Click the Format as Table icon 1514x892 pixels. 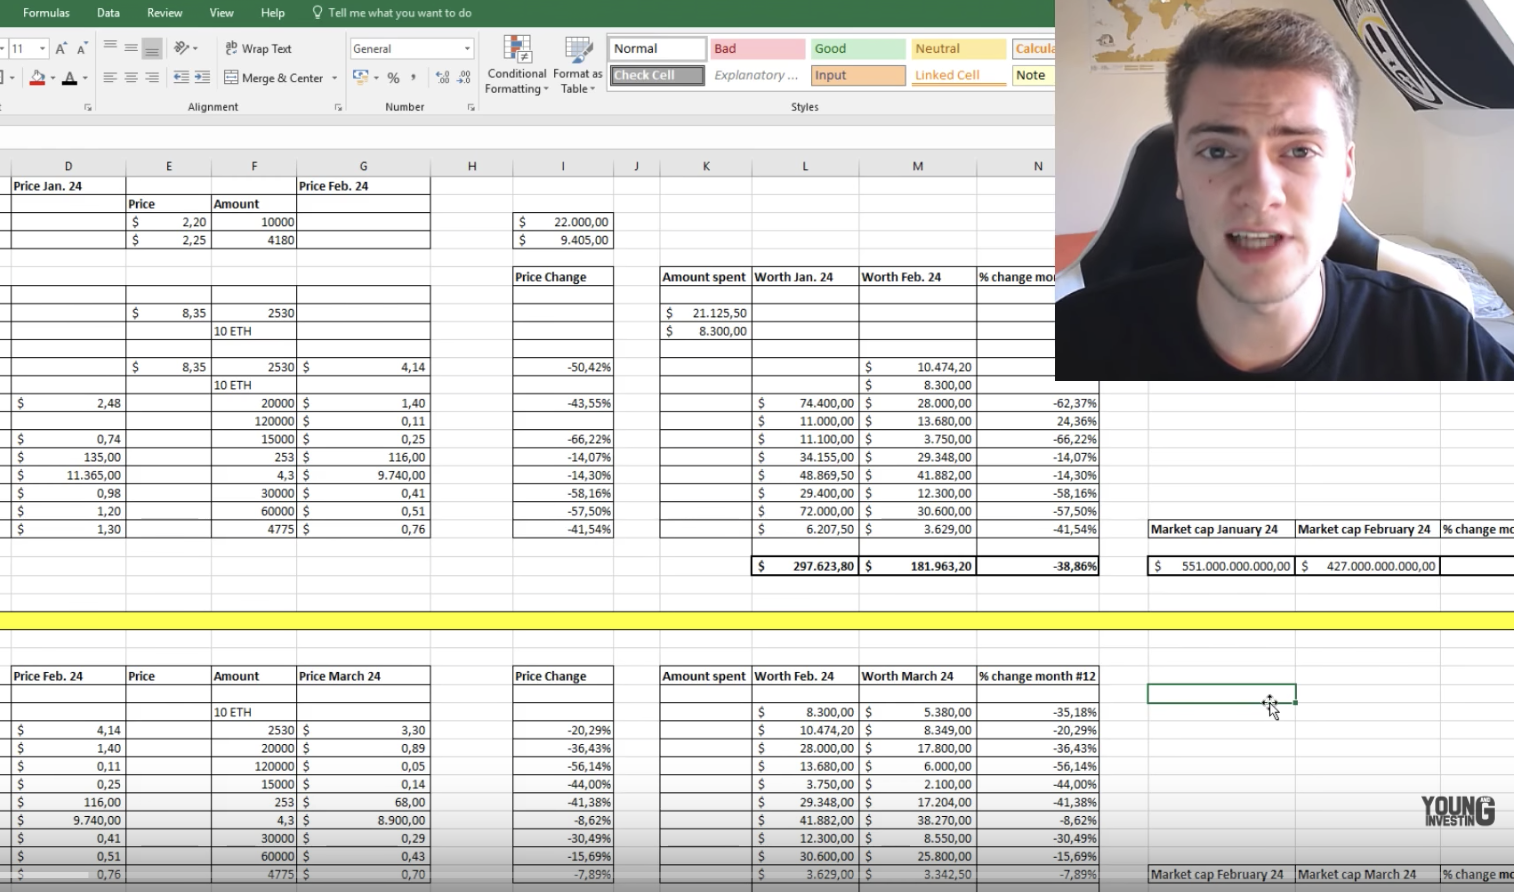pyautogui.click(x=577, y=60)
